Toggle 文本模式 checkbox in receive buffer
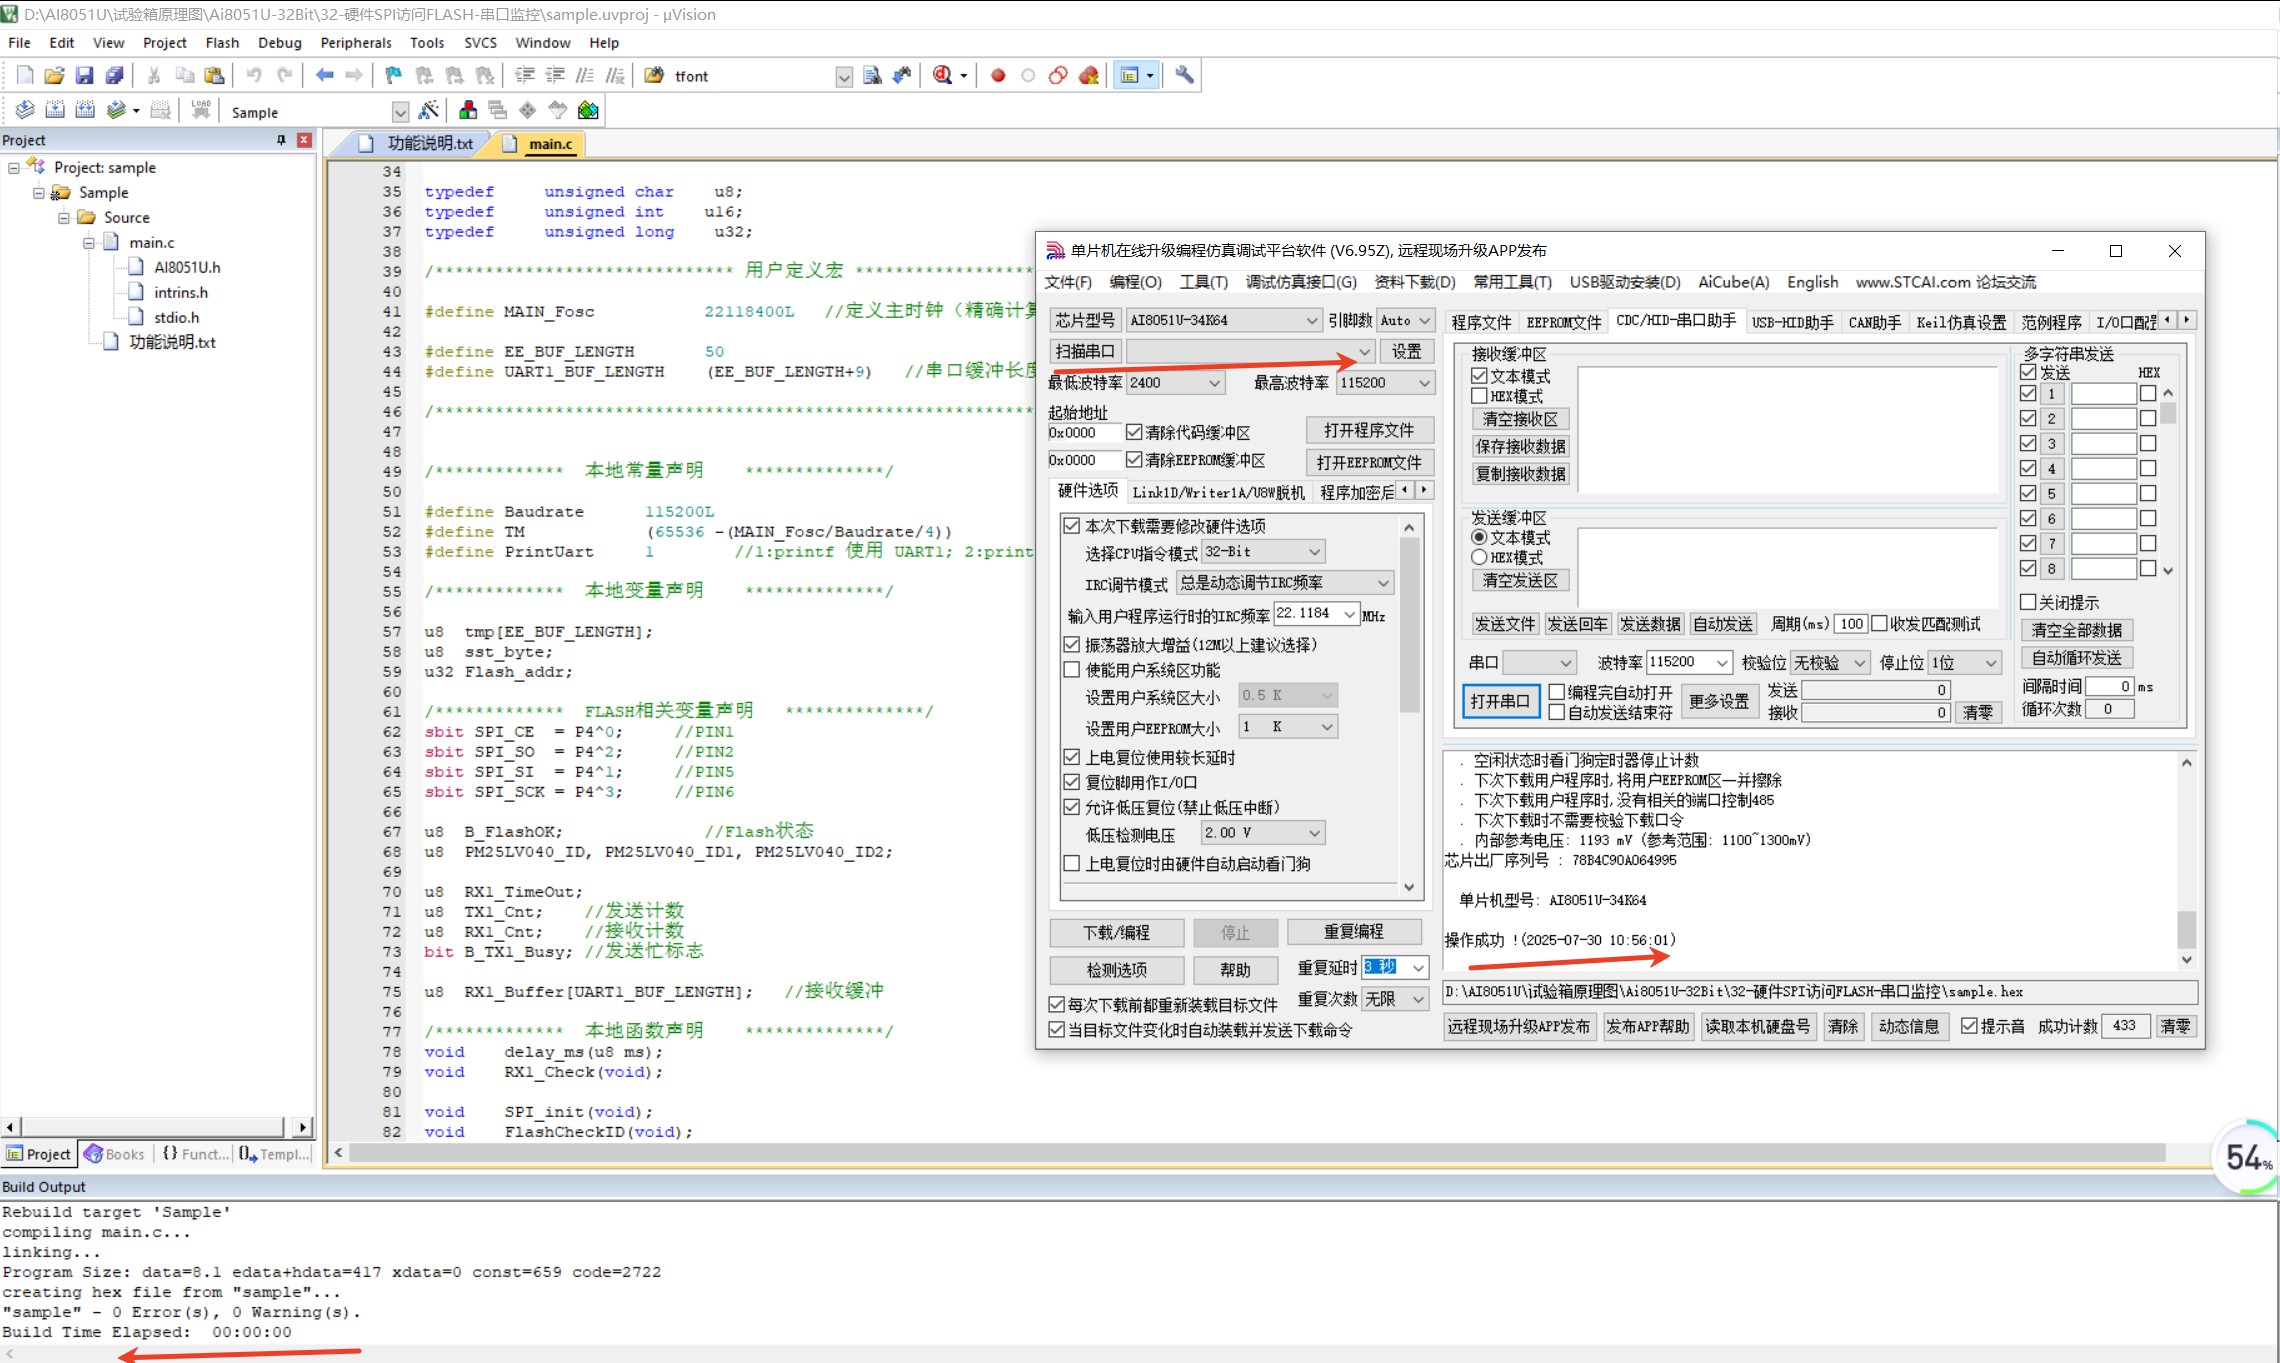The width and height of the screenshot is (2280, 1363). (1479, 376)
